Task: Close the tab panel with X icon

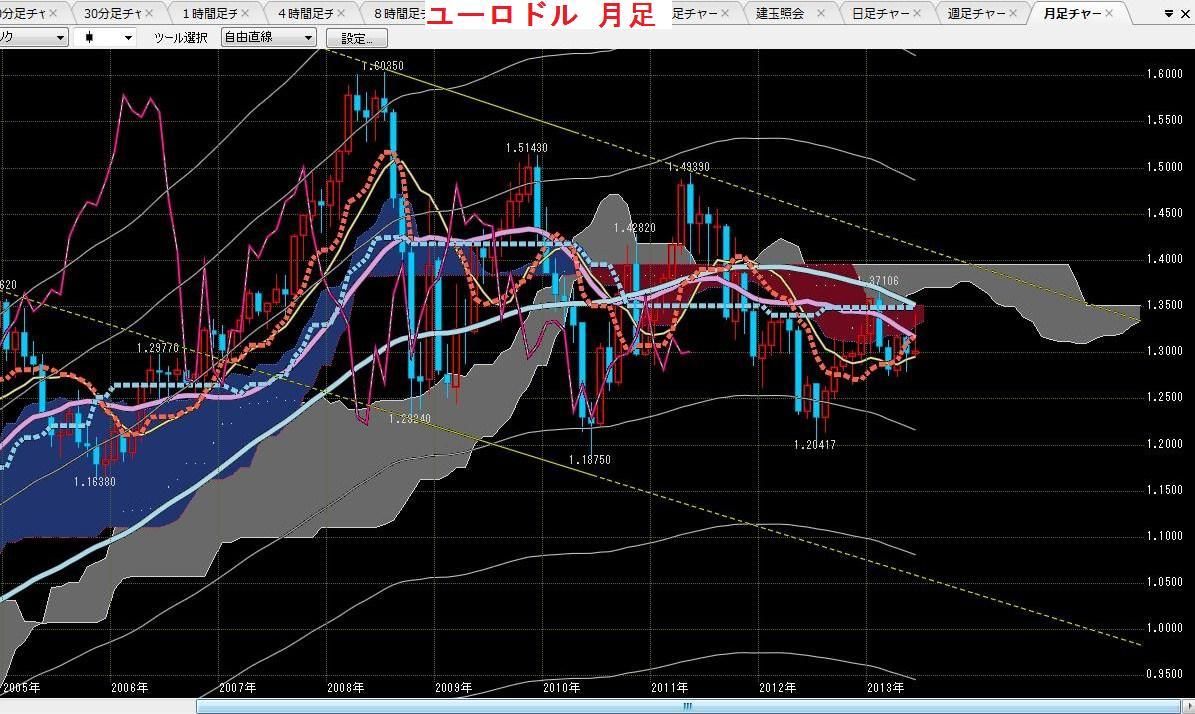Action: [x=1185, y=14]
